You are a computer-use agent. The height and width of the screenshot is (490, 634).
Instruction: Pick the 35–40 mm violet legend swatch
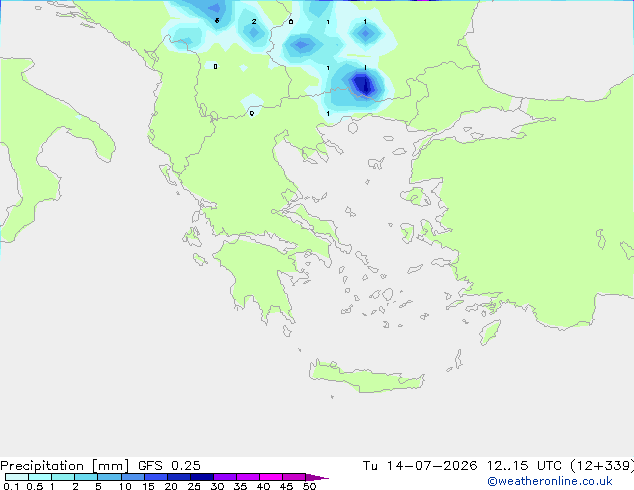[x=248, y=477]
